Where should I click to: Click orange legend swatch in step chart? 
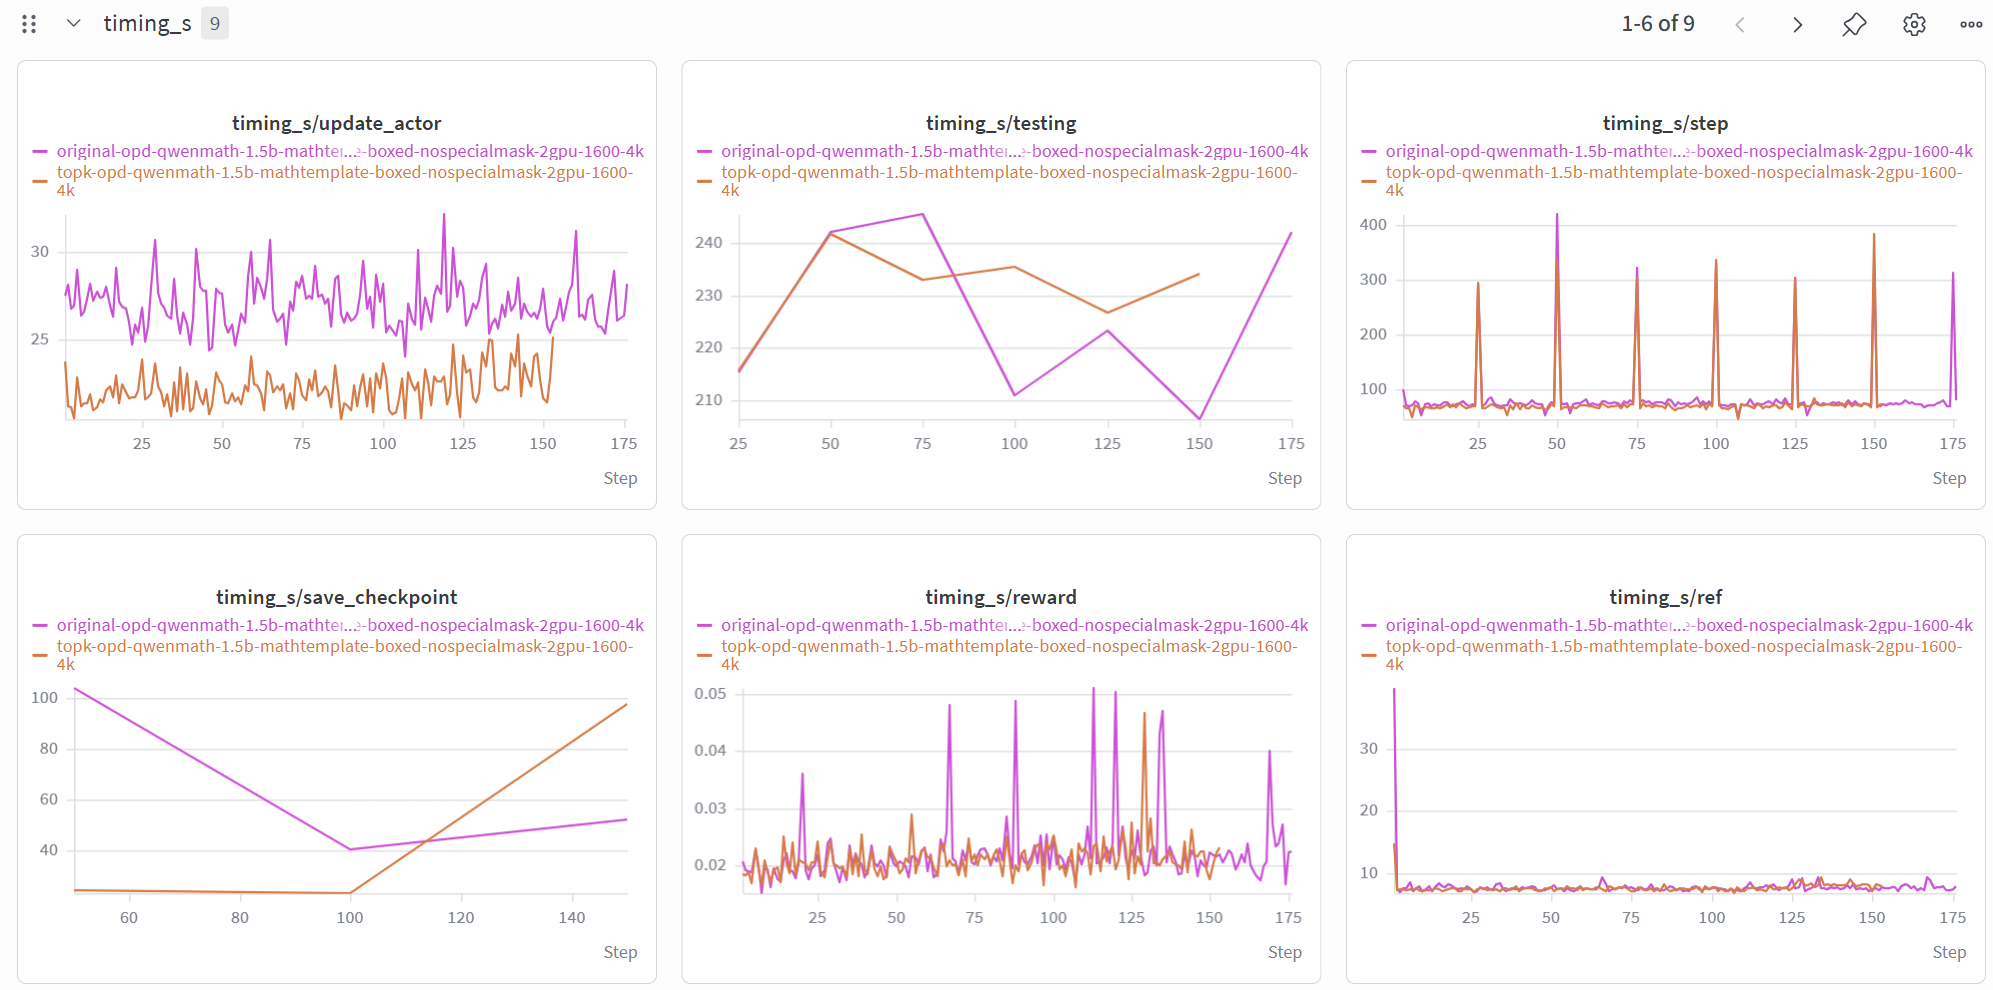click(x=1369, y=182)
